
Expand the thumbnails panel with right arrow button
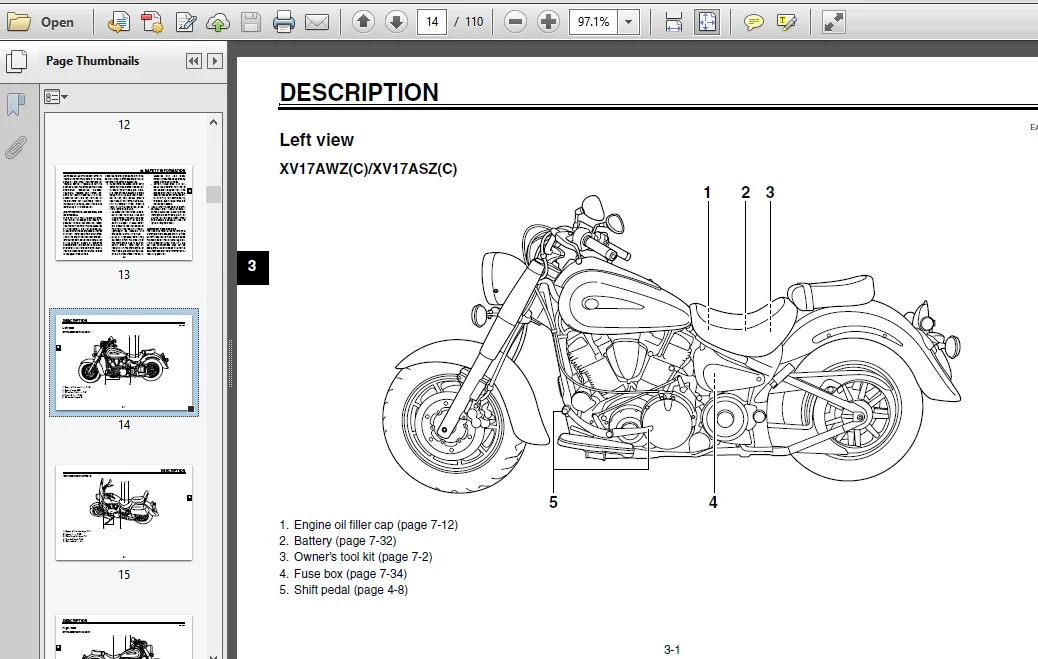214,61
